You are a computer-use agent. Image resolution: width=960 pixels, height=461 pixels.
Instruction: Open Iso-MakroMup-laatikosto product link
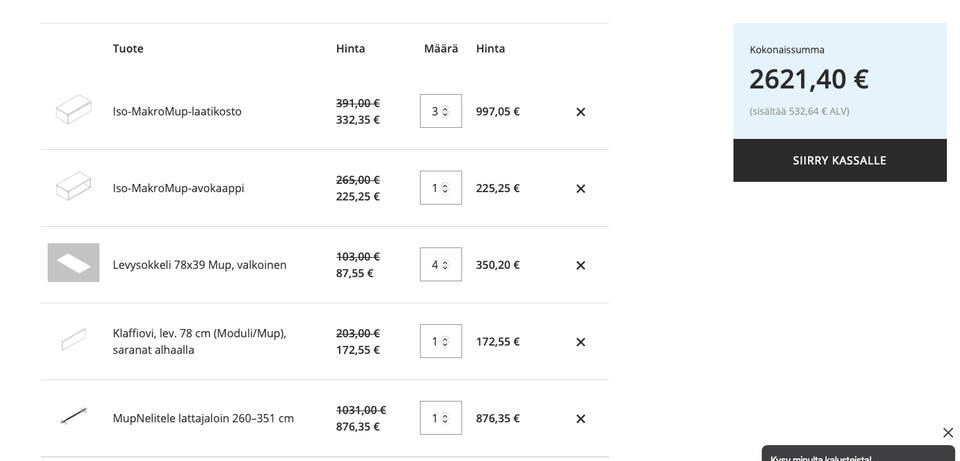[x=177, y=111]
